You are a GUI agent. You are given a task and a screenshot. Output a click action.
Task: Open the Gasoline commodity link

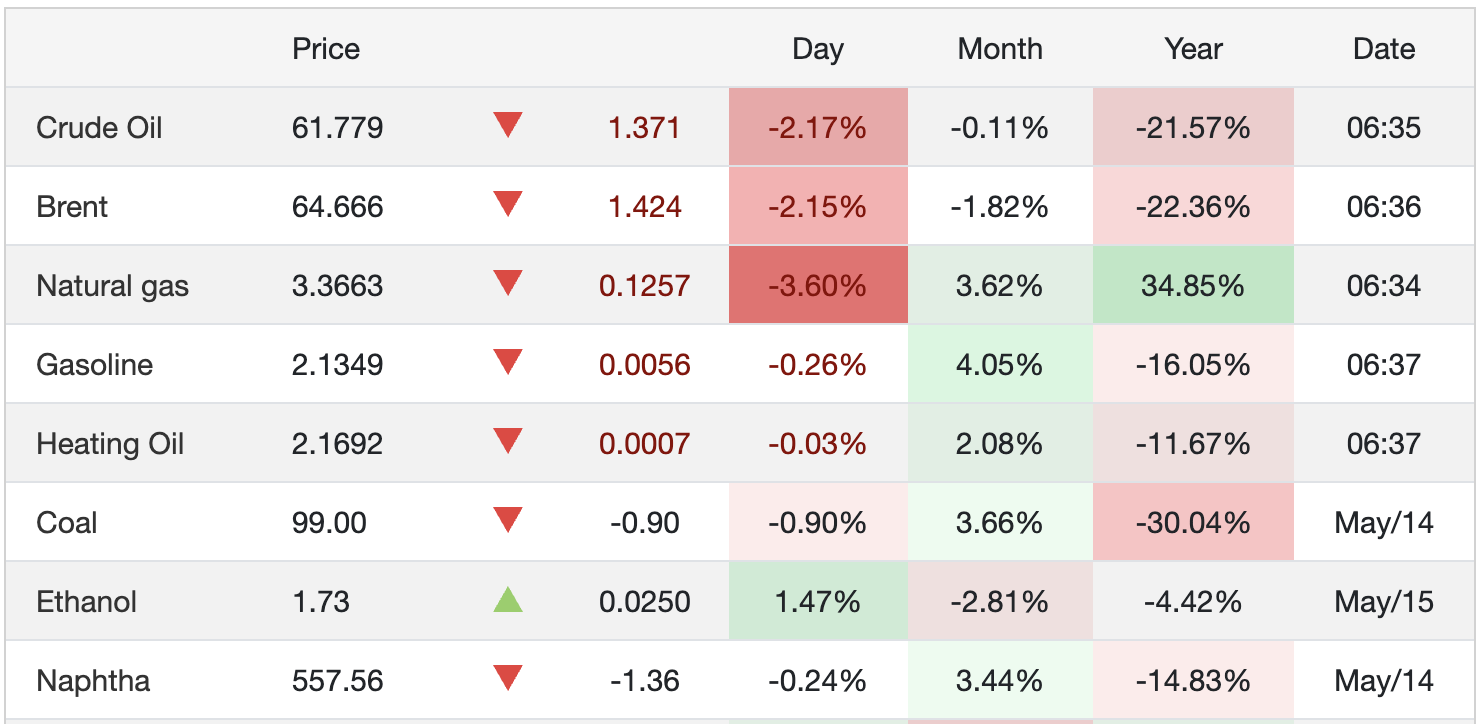[94, 365]
